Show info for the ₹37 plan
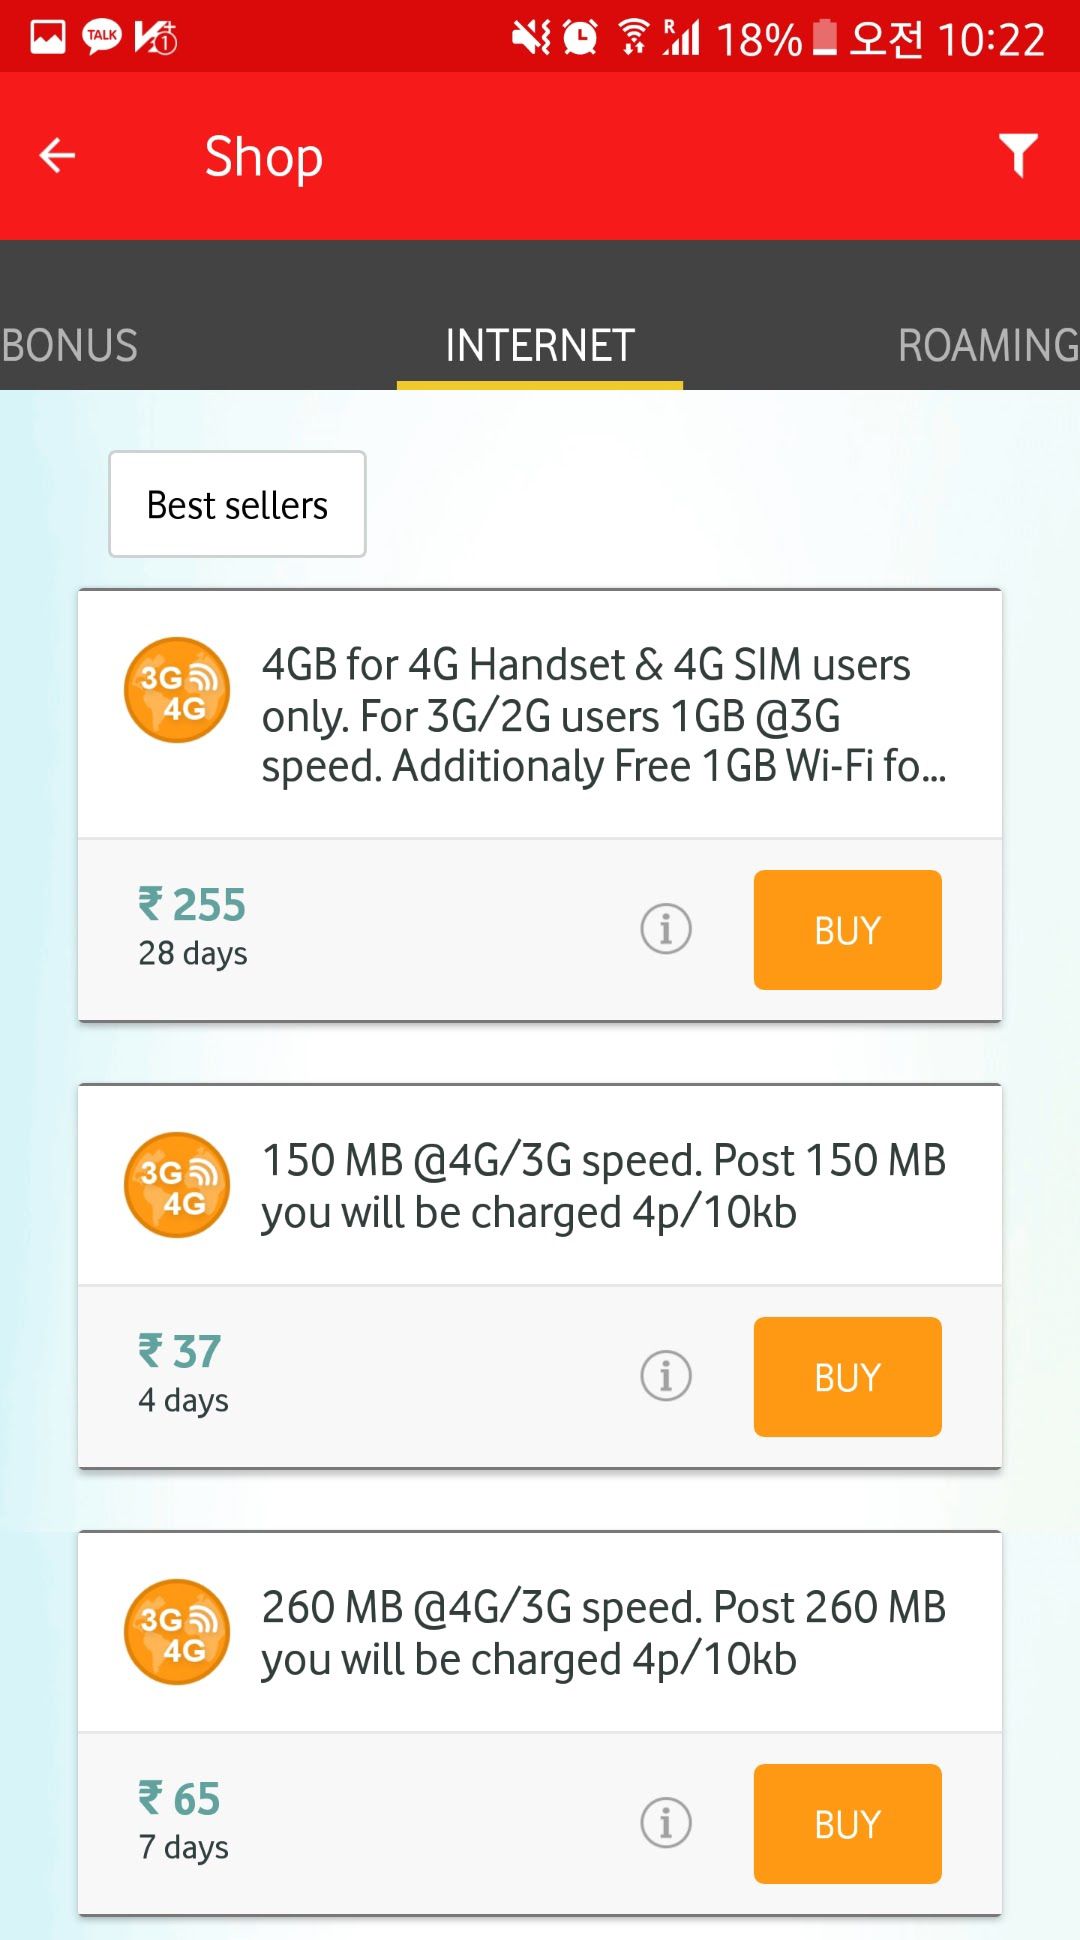Image resolution: width=1080 pixels, height=1940 pixels. click(666, 1376)
